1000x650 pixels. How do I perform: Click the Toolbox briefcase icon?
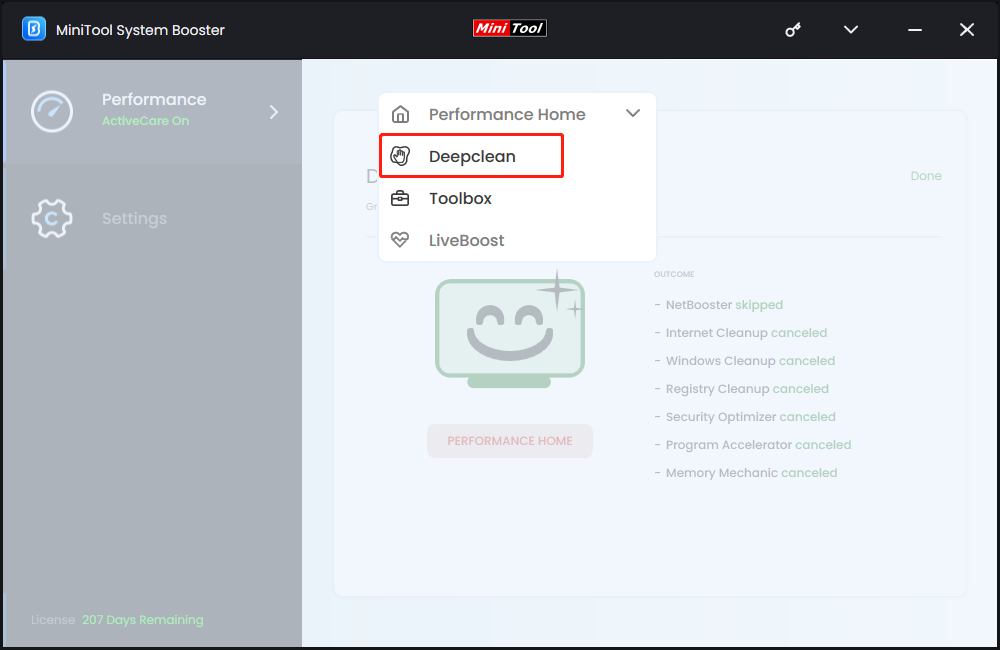point(400,198)
